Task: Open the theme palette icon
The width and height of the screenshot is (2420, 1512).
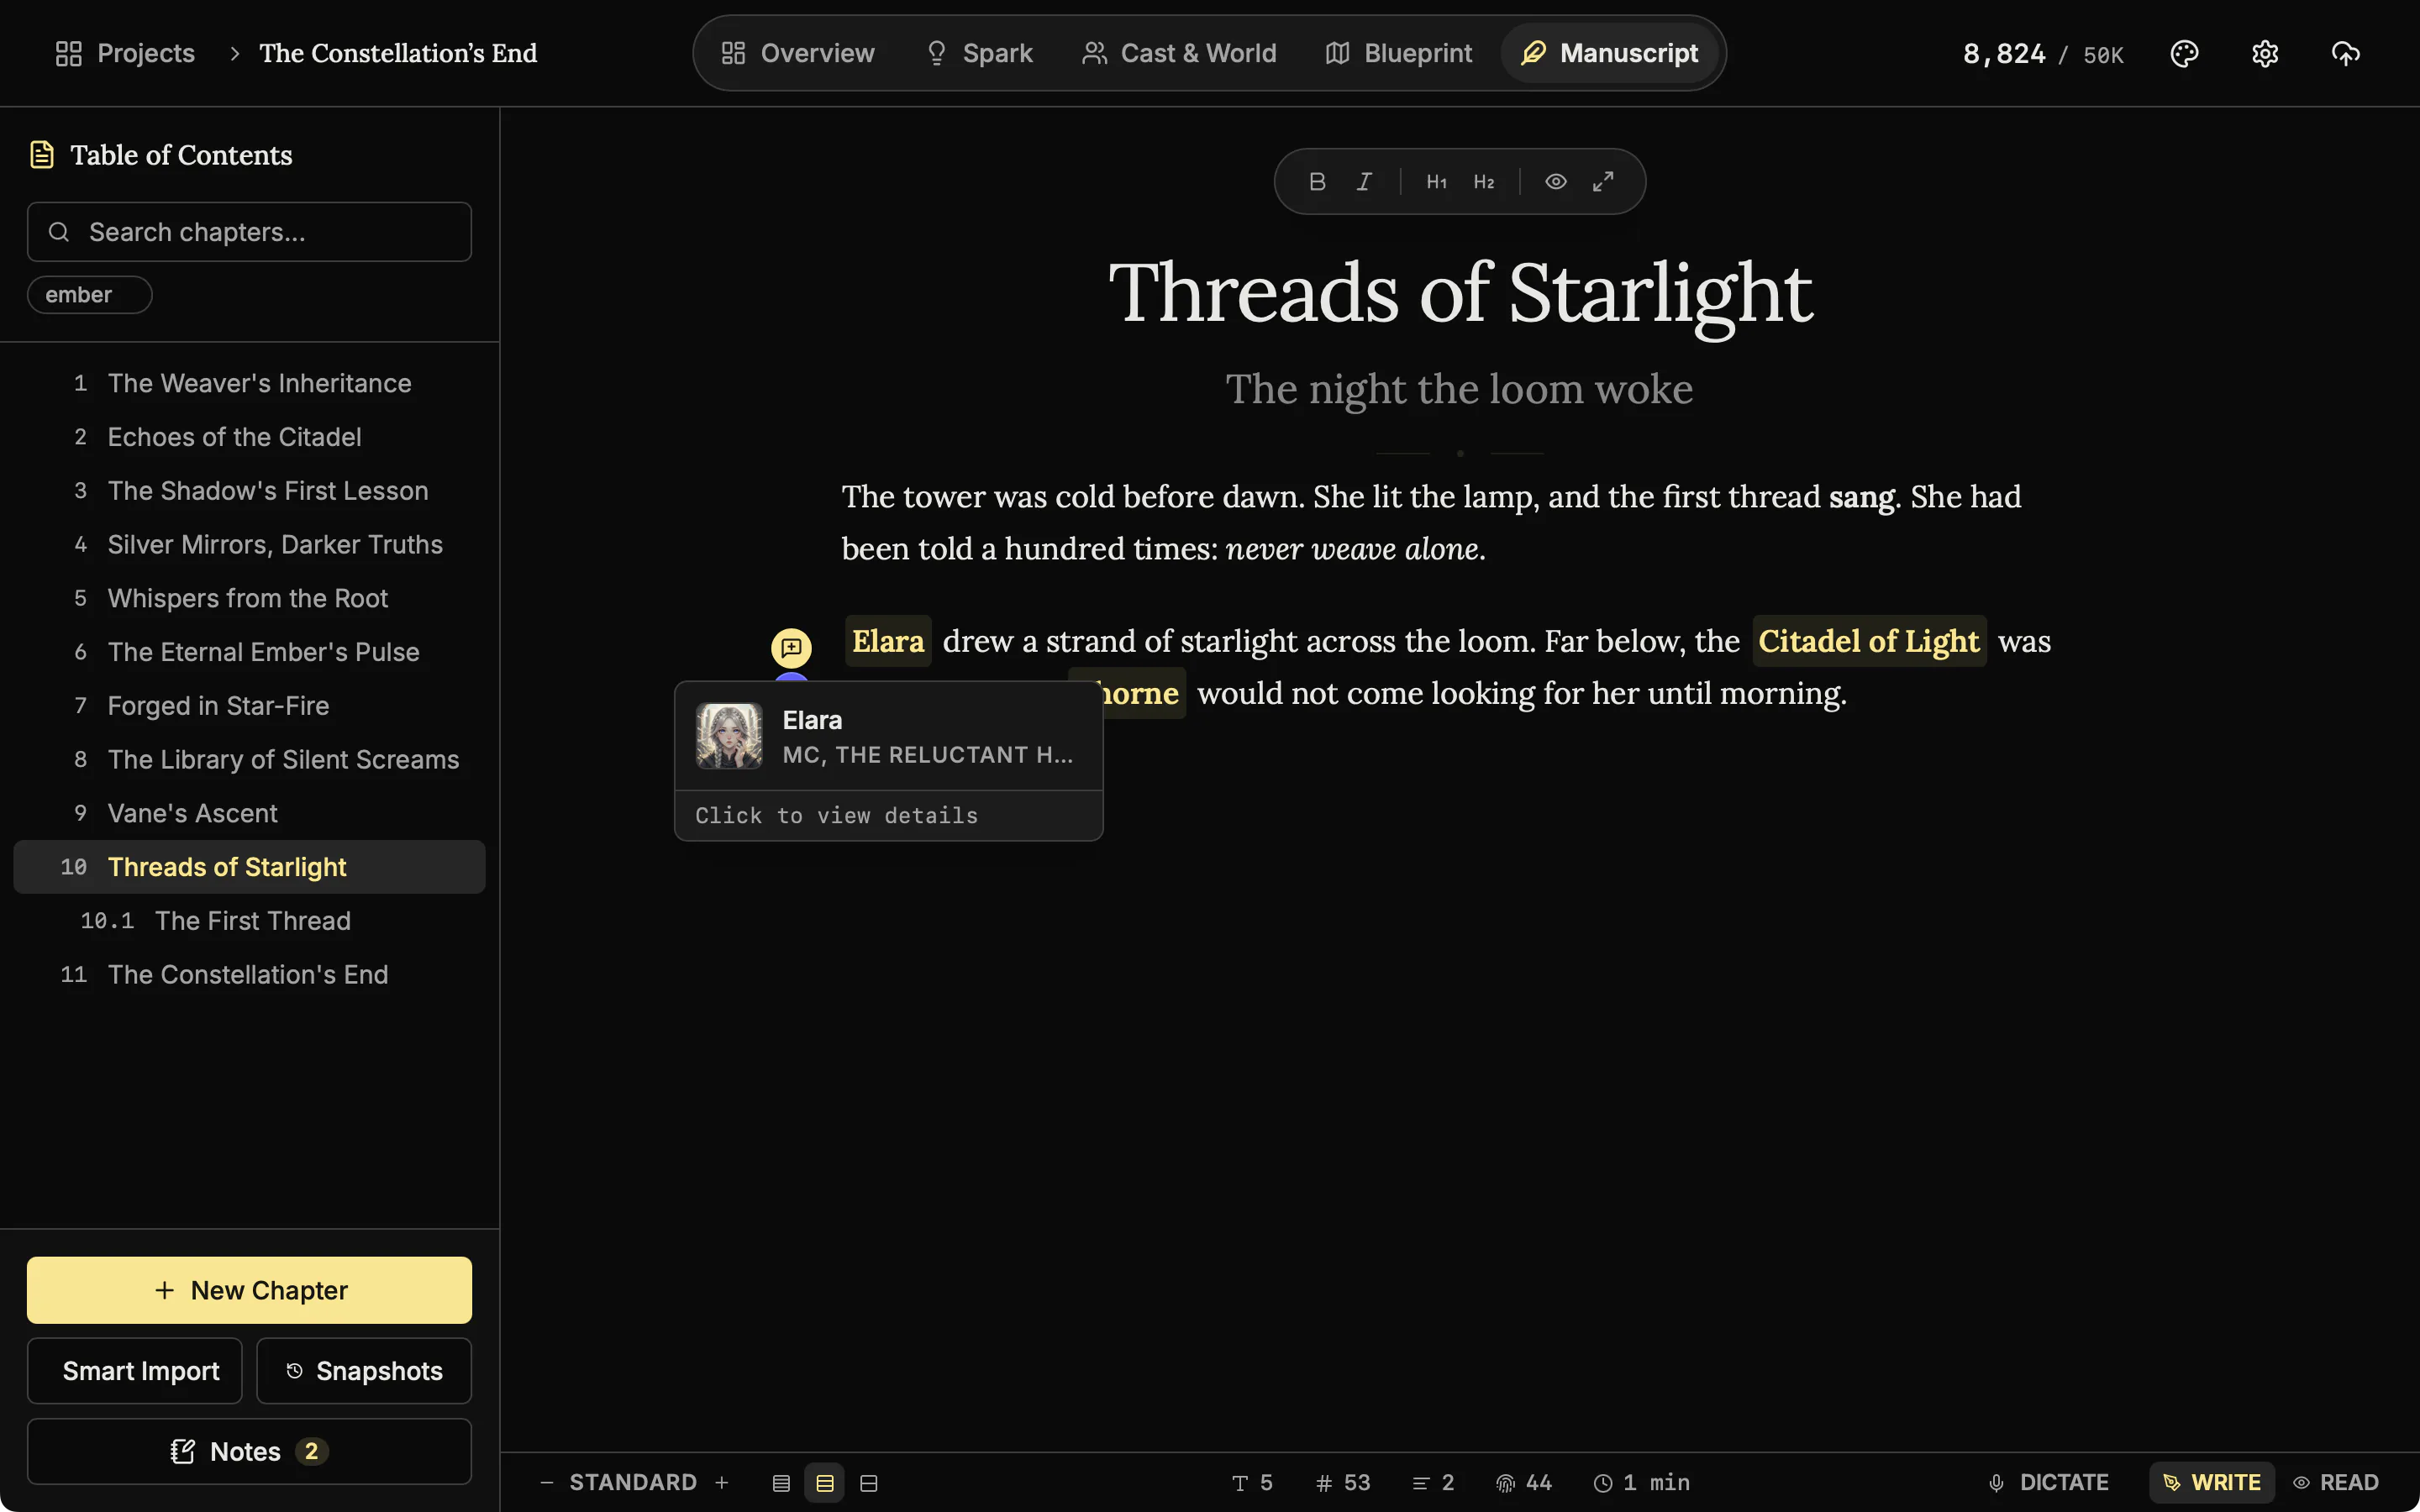Action: pyautogui.click(x=2184, y=53)
